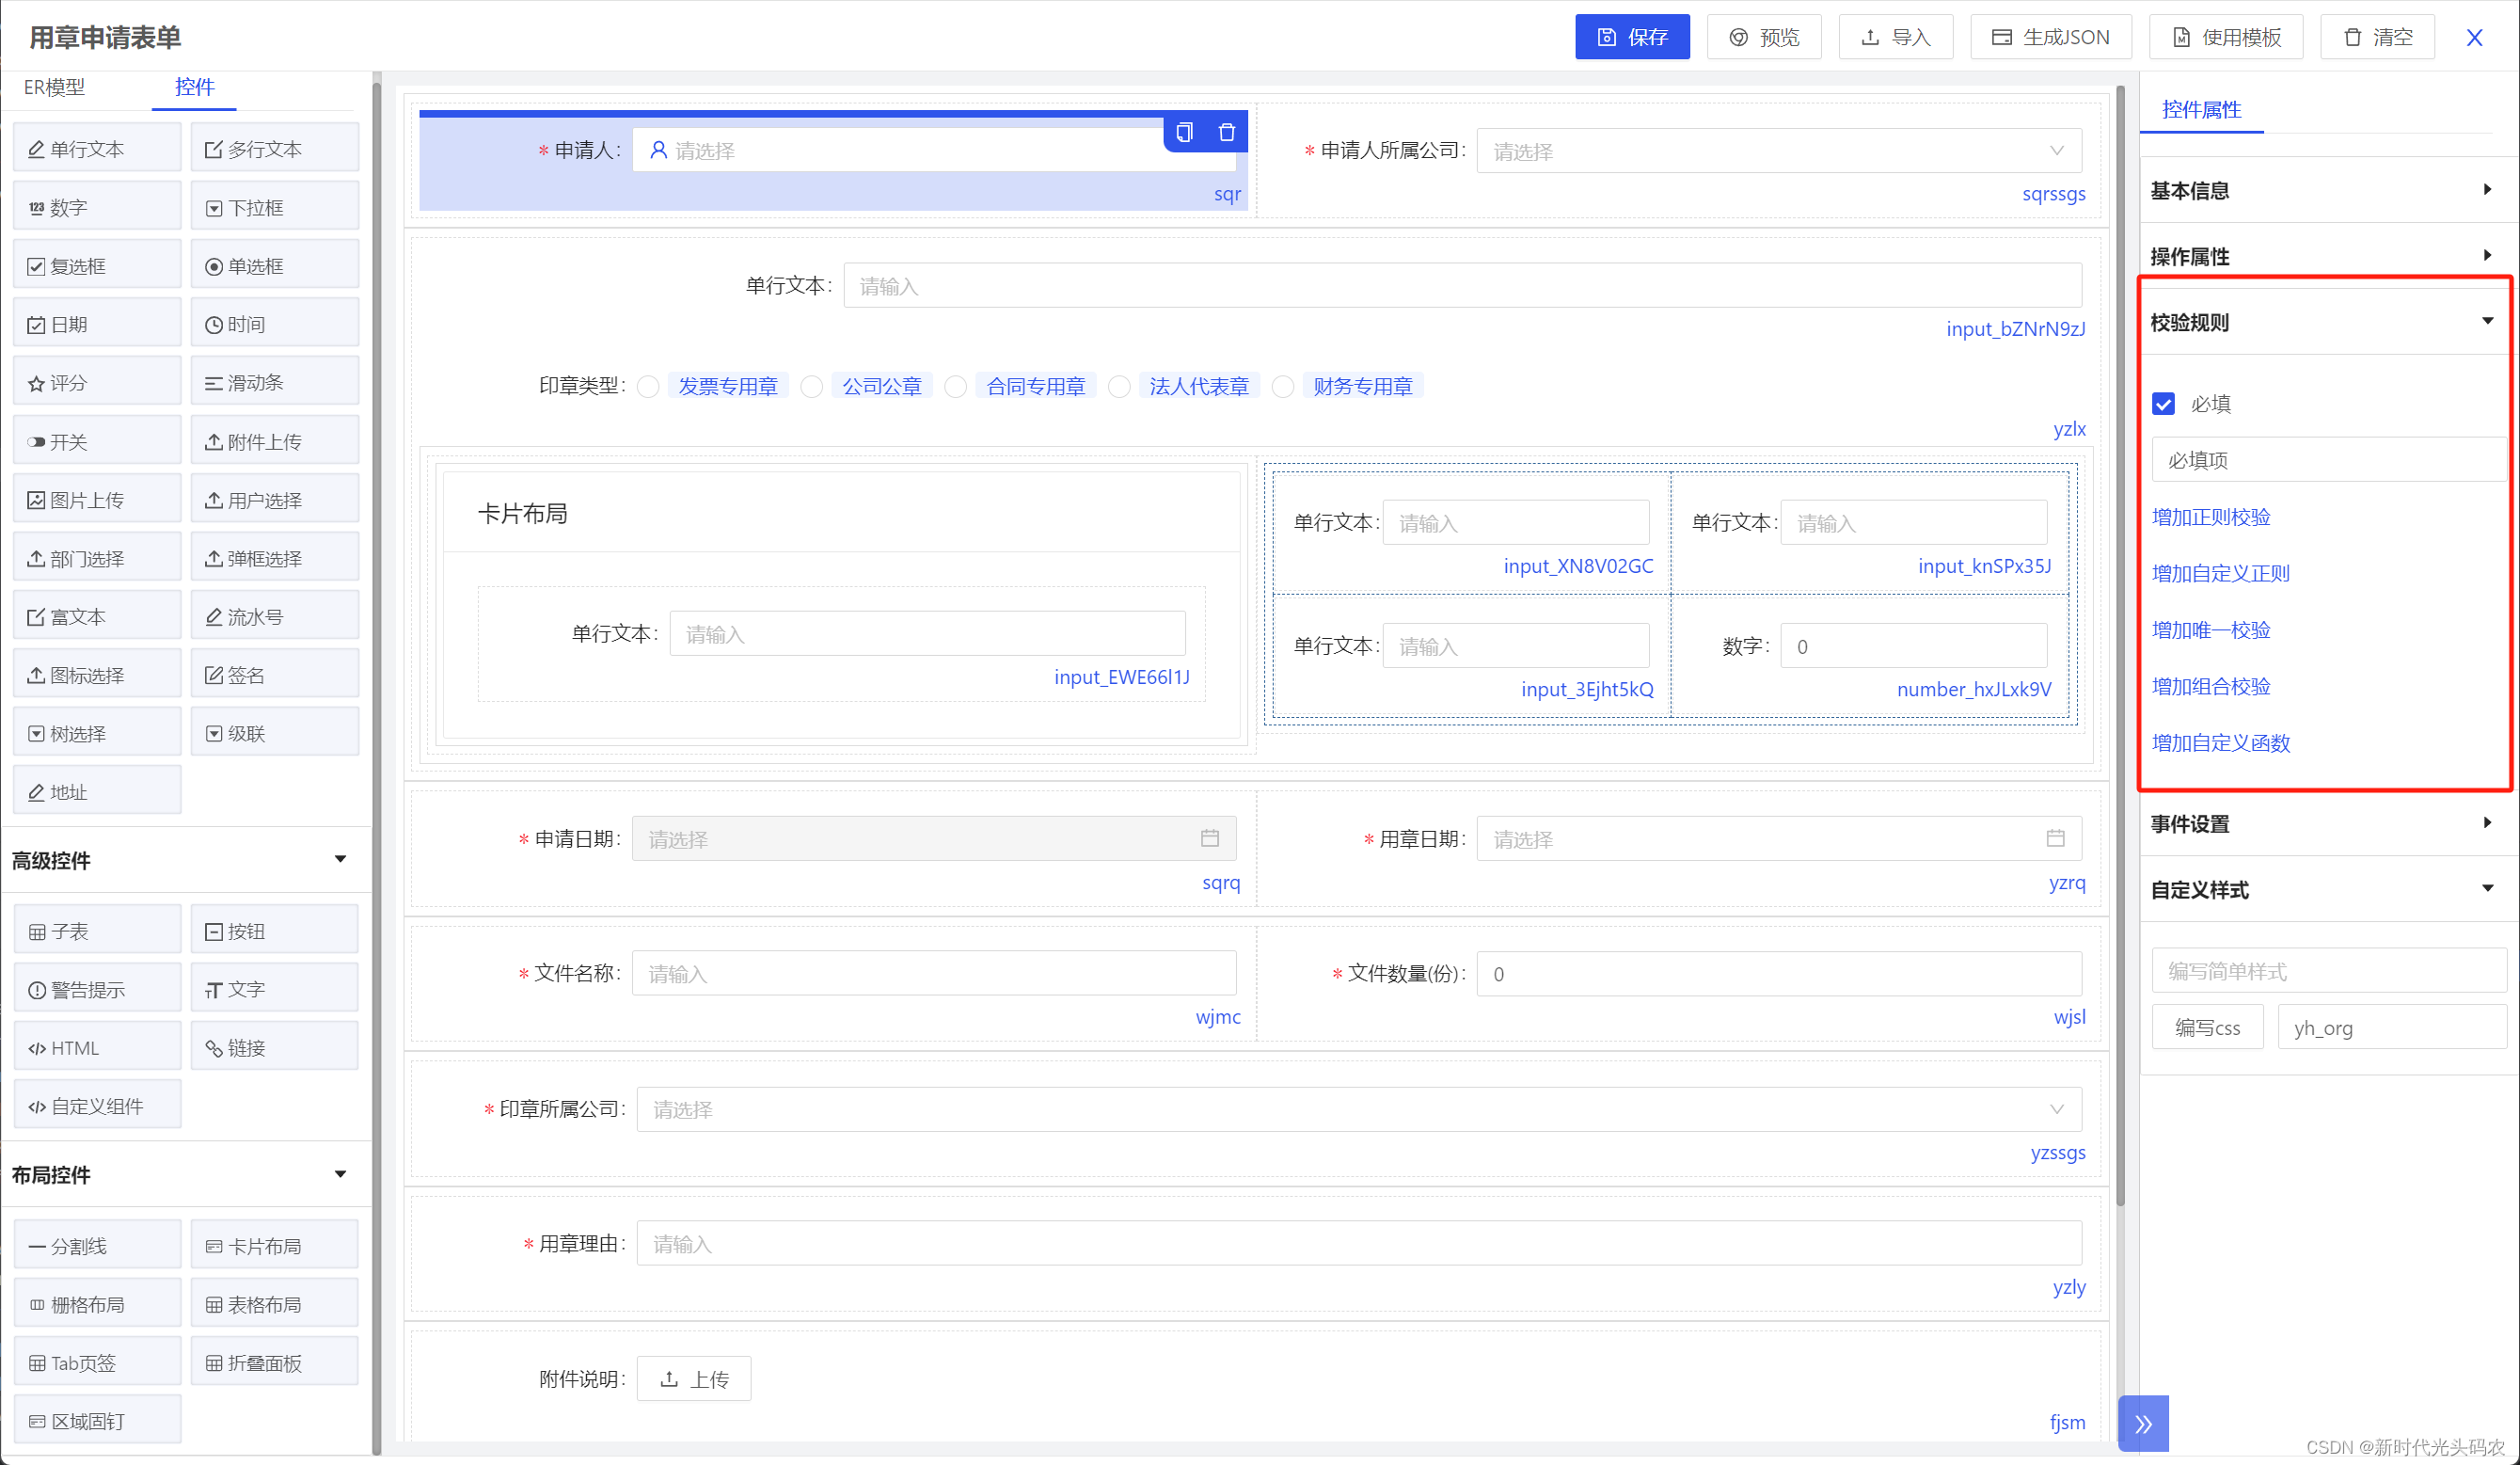Viewport: 2520px width, 1465px height.
Task: Switch to the ER模型 tab
Action: (55, 87)
